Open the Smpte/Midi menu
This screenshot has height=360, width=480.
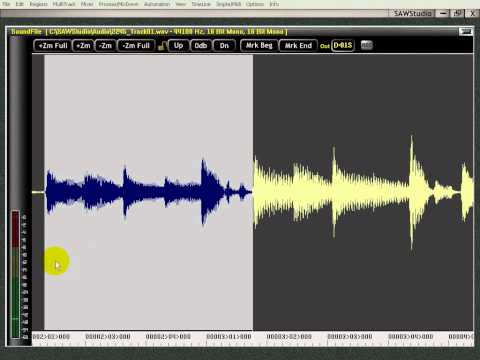(x=228, y=4)
